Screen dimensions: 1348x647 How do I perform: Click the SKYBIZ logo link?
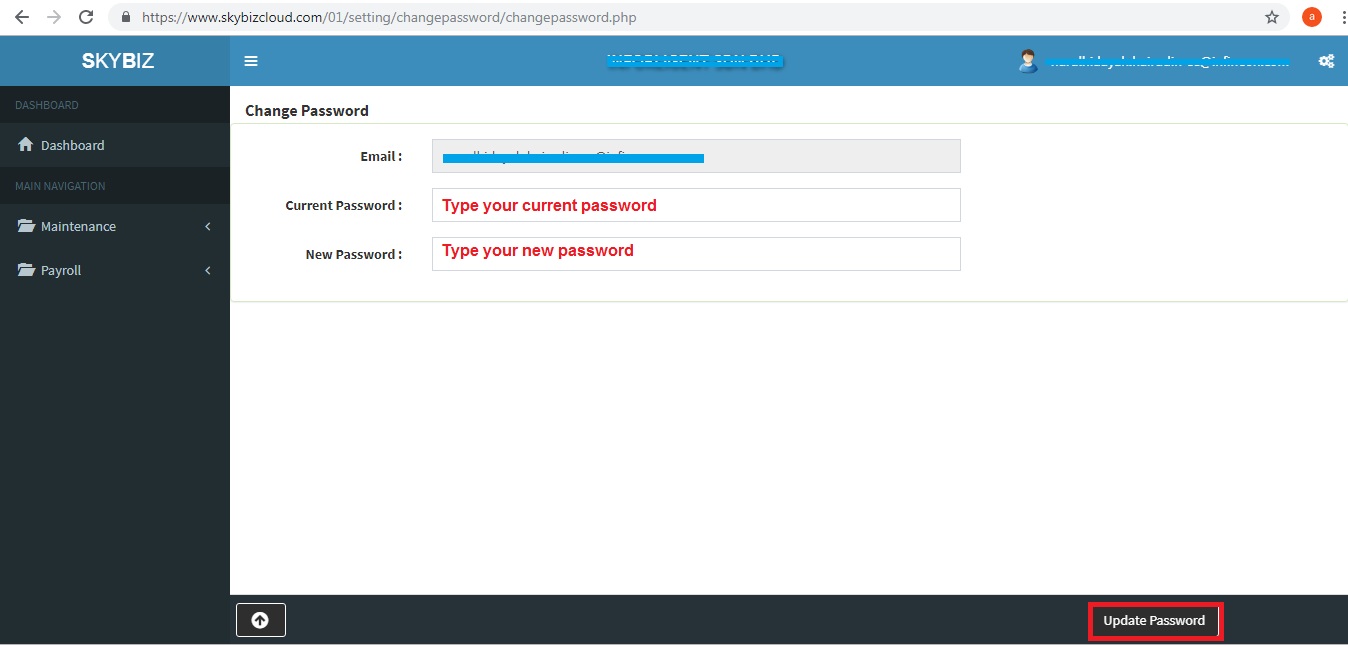pos(117,61)
